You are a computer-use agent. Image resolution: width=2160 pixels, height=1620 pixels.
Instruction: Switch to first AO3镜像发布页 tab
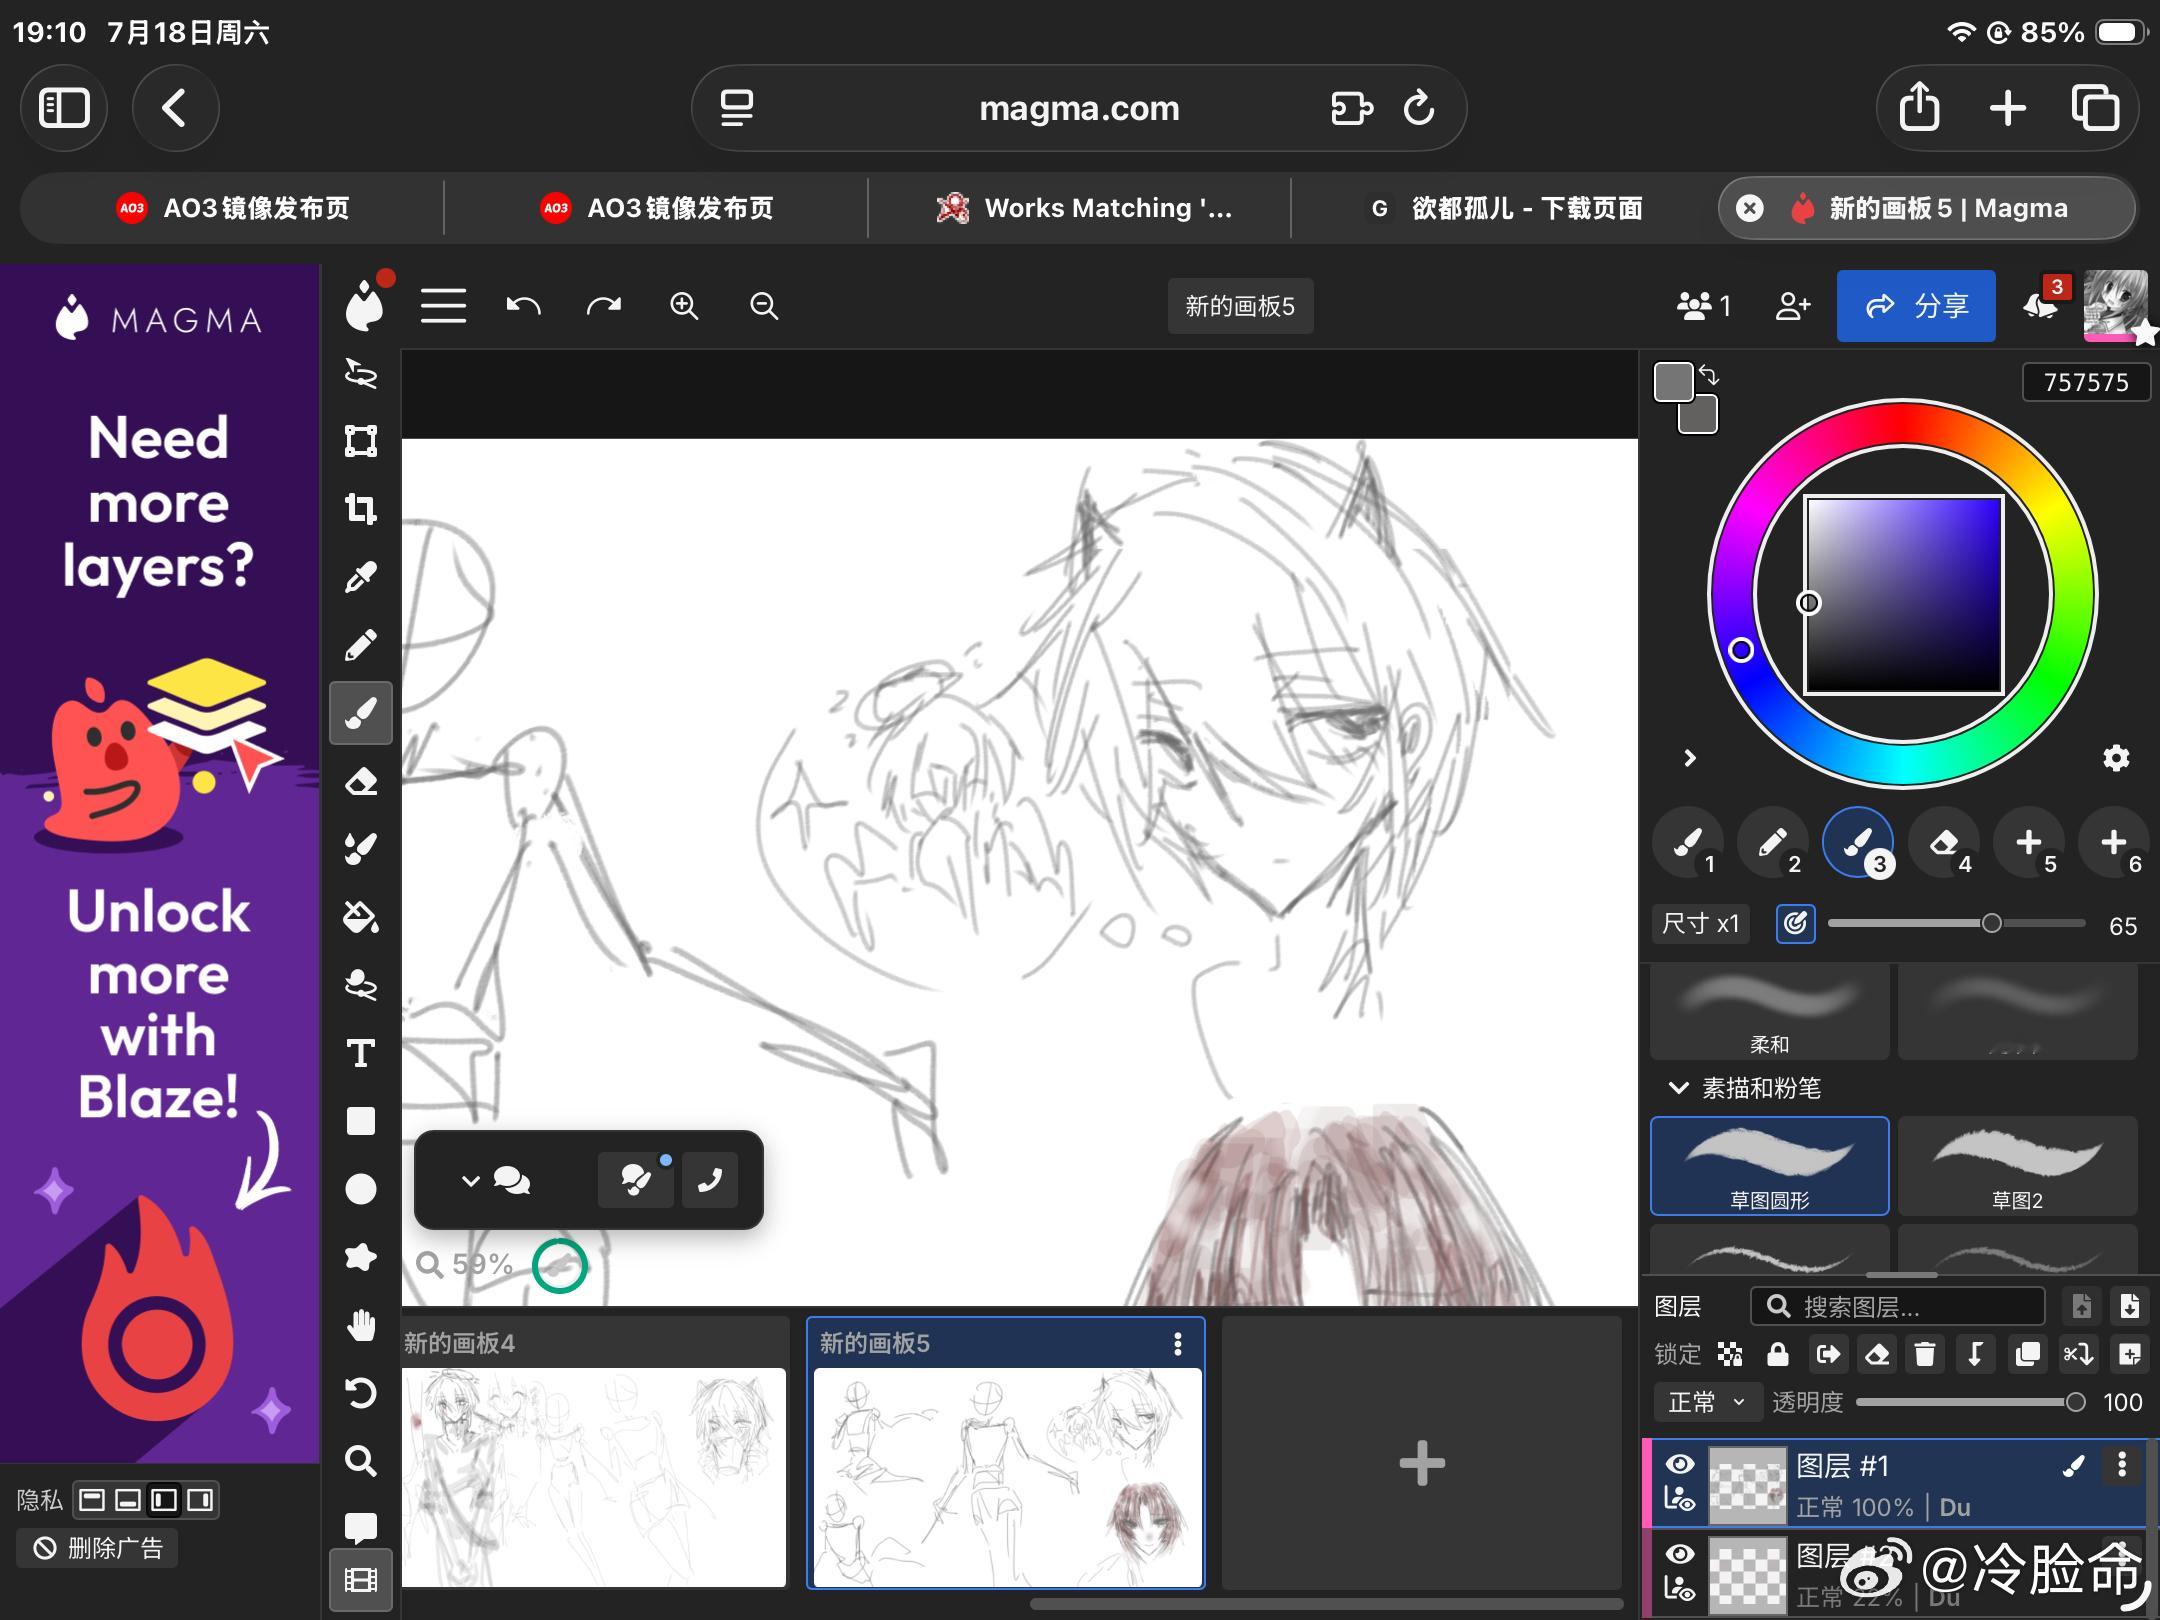pyautogui.click(x=232, y=208)
